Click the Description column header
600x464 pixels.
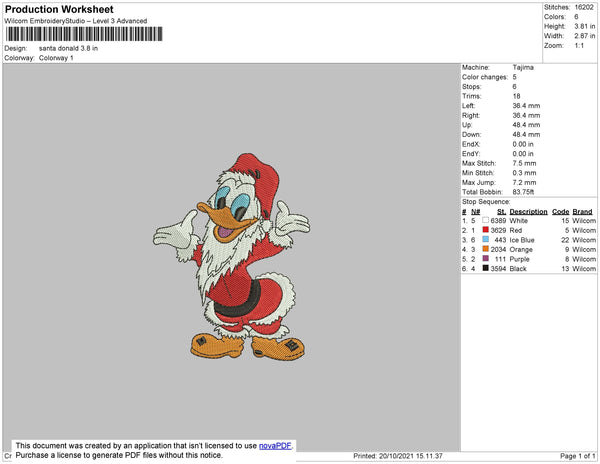pyautogui.click(x=528, y=211)
